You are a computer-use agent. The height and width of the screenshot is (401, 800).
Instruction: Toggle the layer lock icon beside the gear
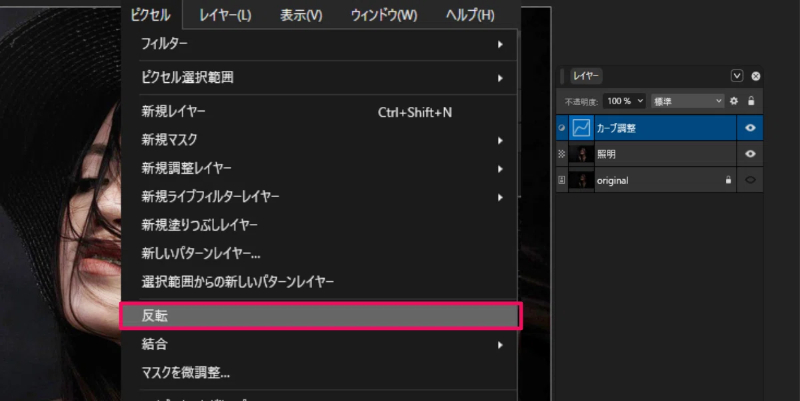751,101
